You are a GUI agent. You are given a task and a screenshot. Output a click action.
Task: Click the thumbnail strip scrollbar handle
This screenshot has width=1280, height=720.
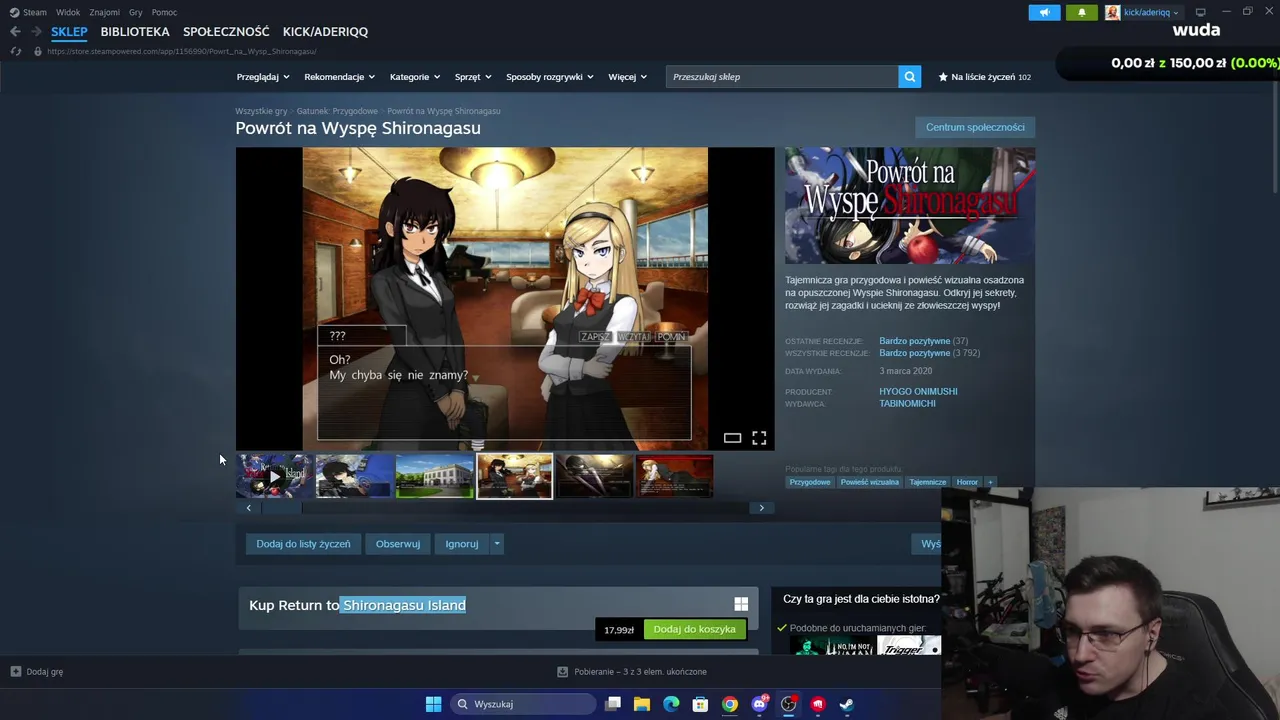tap(281, 508)
